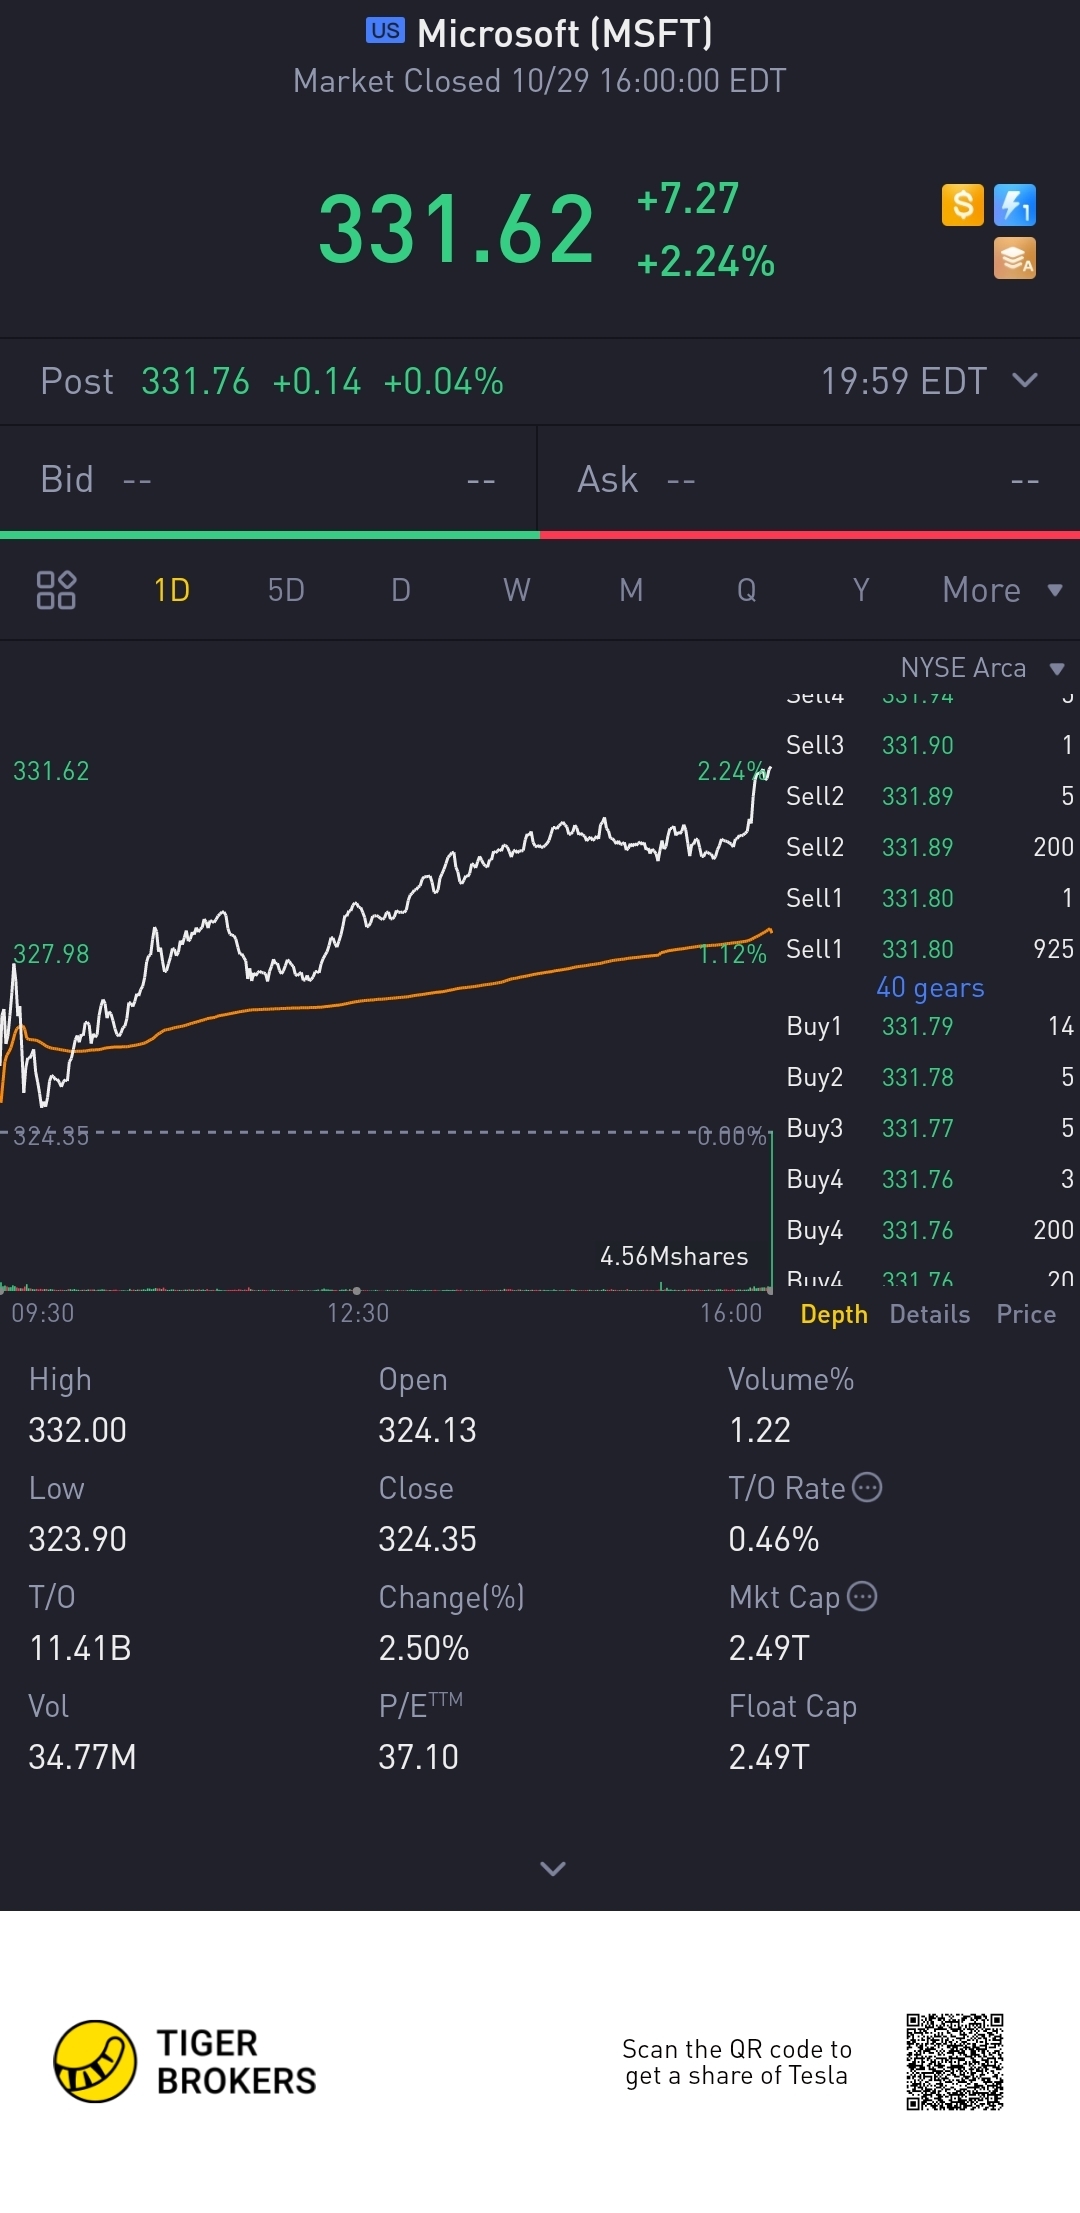Switch to the Q quarterly chart tab
The width and height of the screenshot is (1080, 2213).
(x=746, y=590)
